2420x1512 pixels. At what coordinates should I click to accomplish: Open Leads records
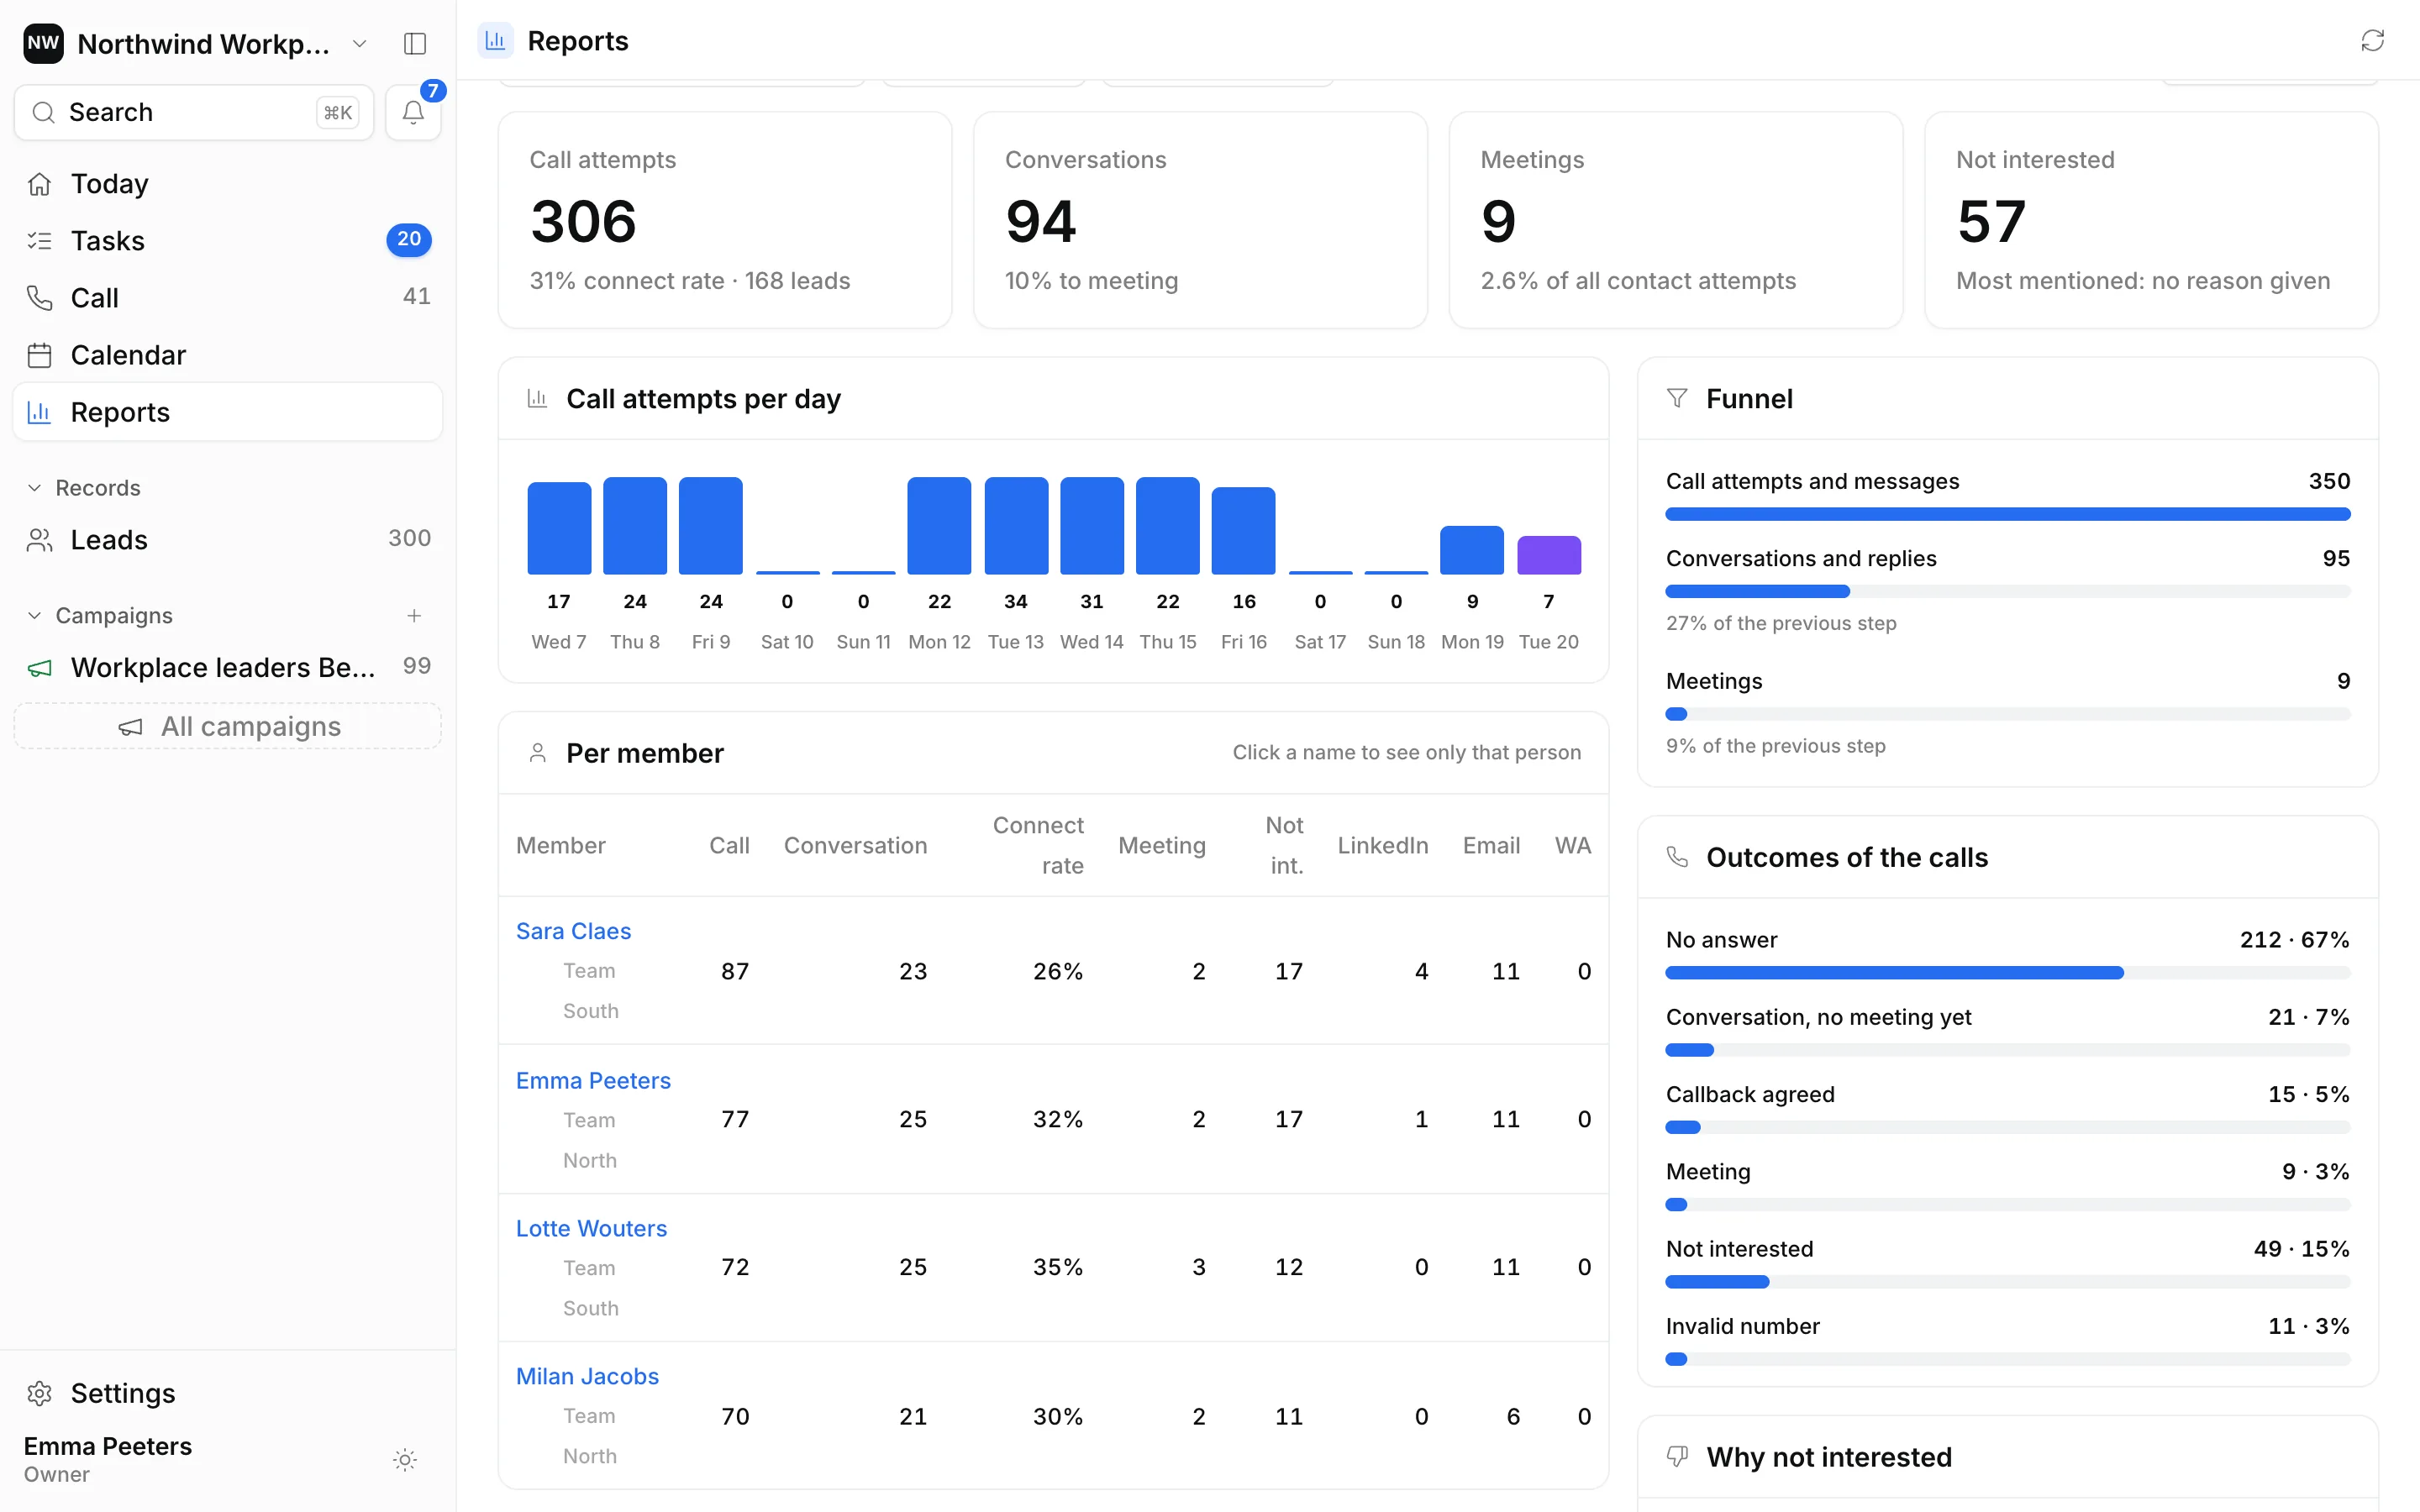(228, 540)
